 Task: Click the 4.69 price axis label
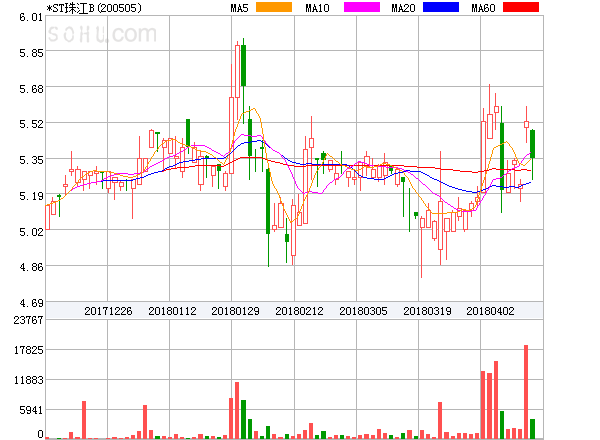pos(31,303)
